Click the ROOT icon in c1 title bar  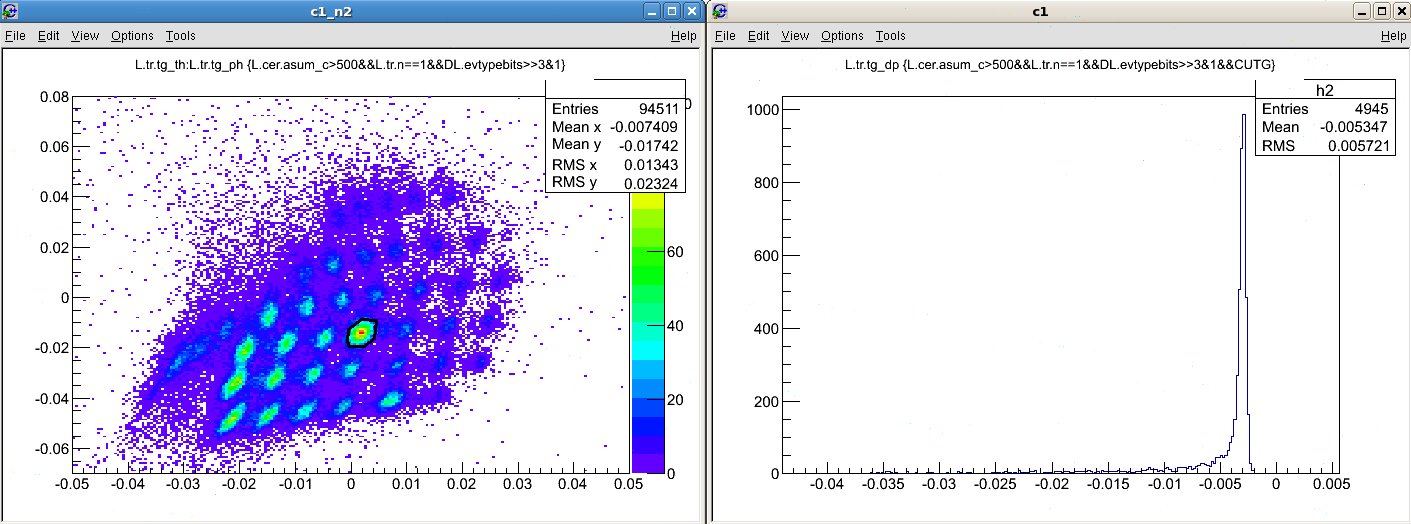[720, 11]
